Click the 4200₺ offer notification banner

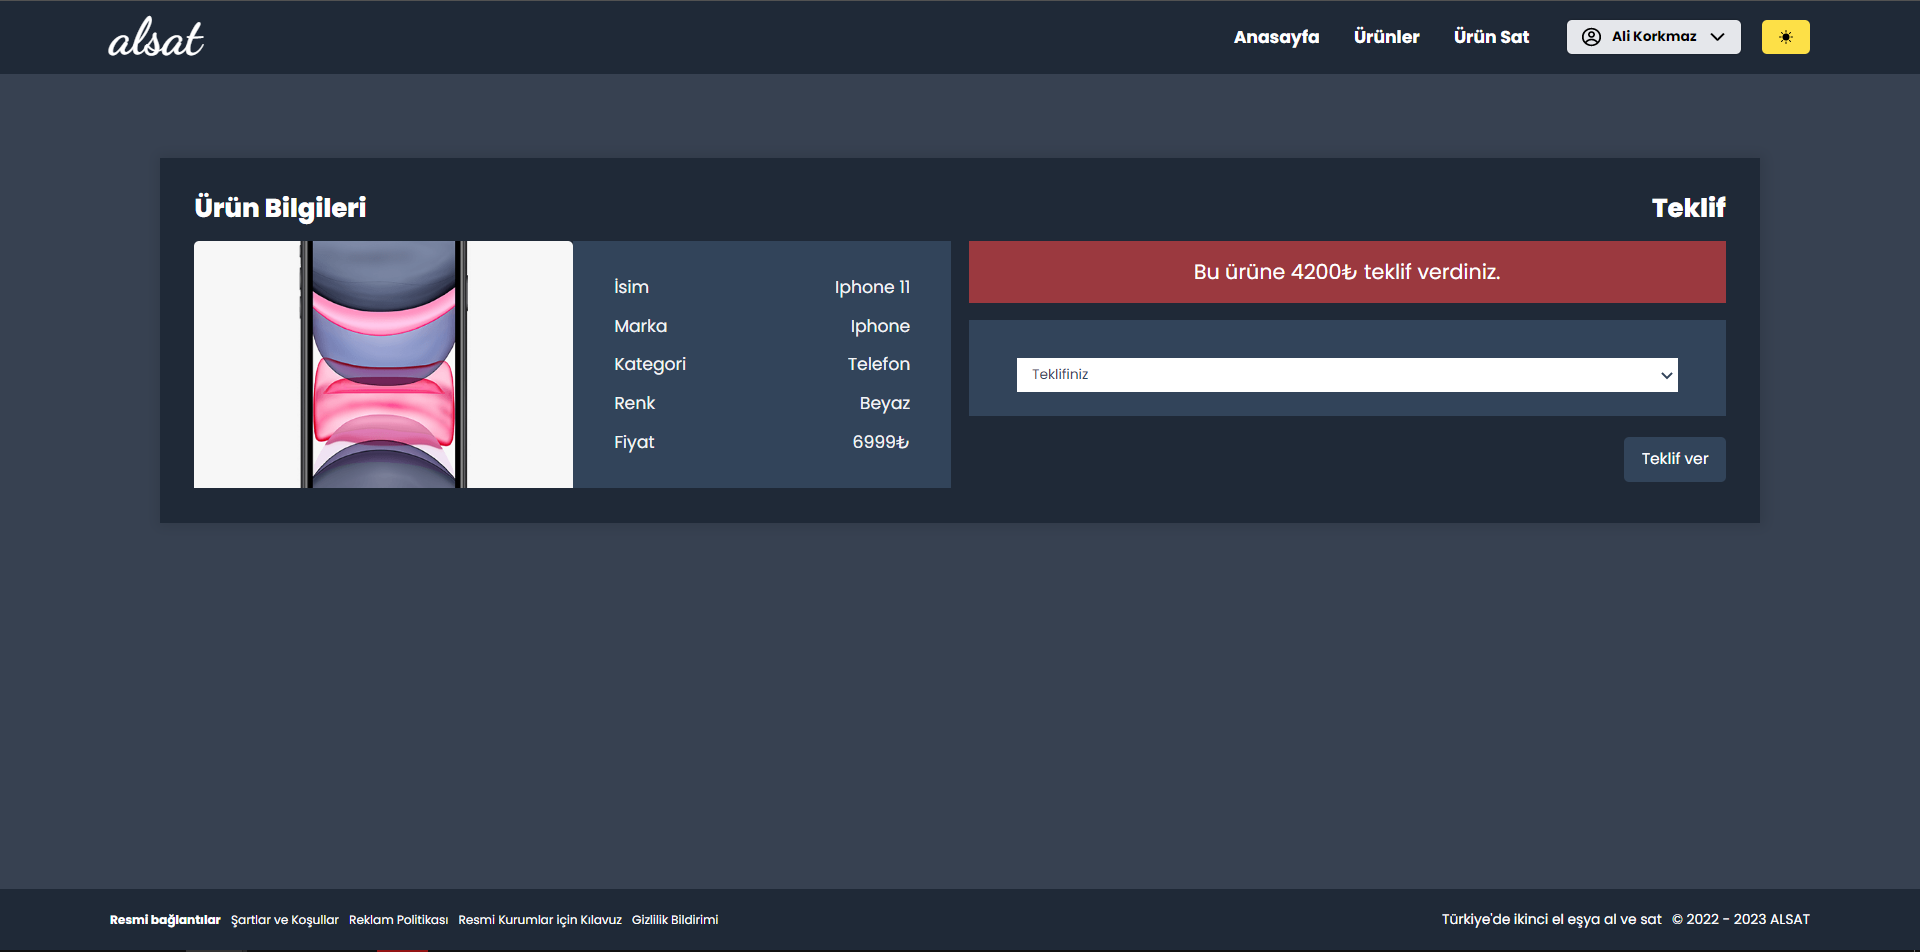(1347, 272)
